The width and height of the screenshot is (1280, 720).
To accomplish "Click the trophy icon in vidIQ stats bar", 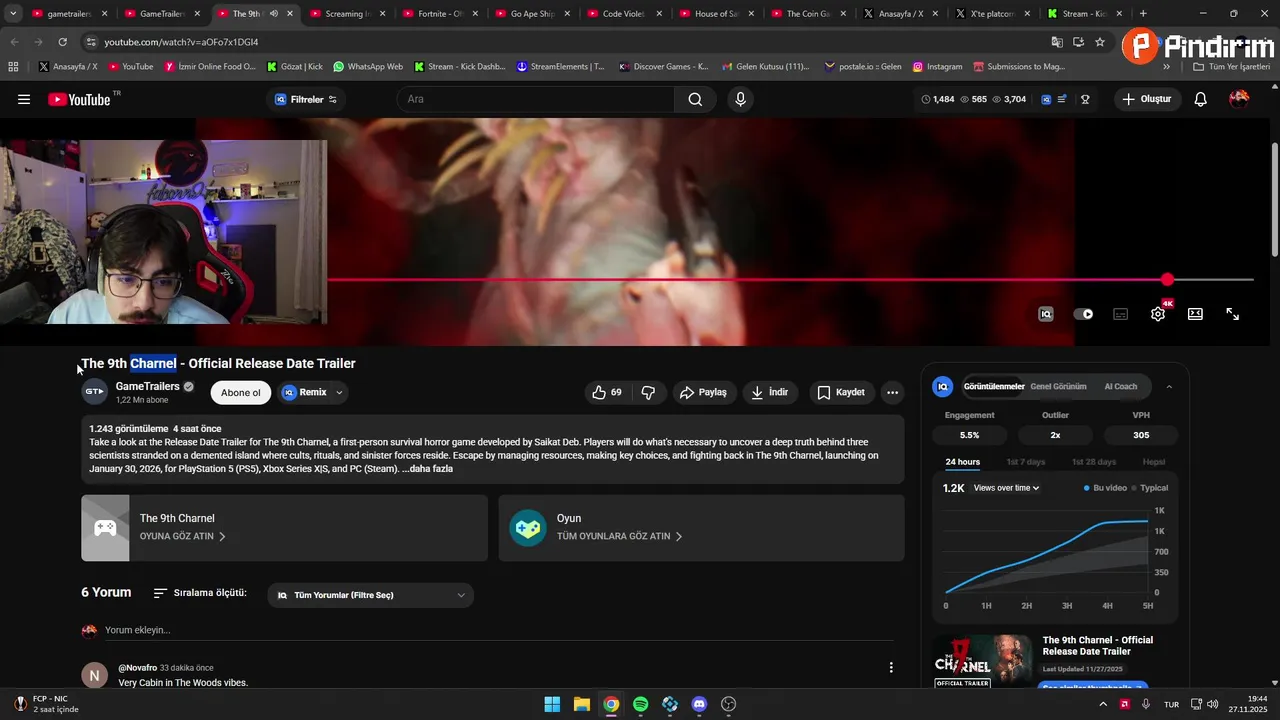I will pos(1085,99).
